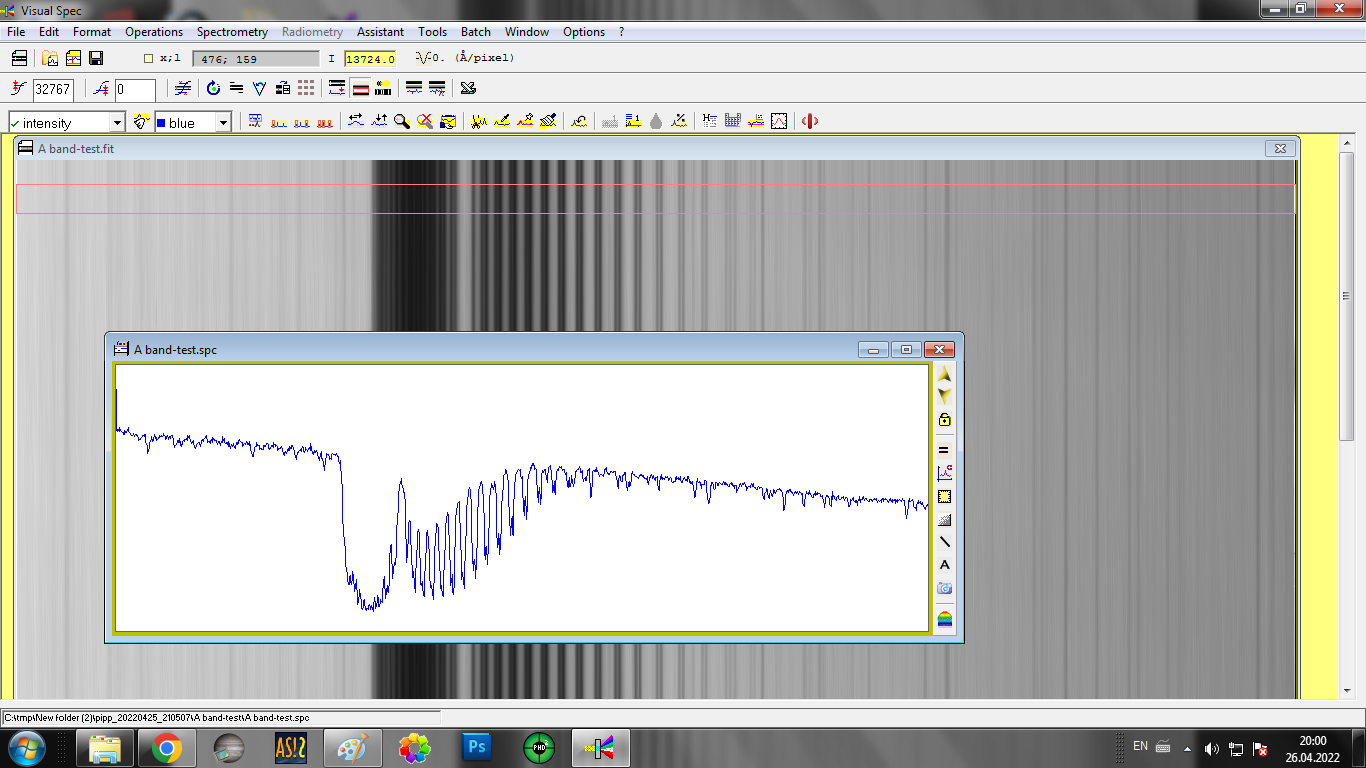
Task: Click the high threshold field showing 32767
Action: pyautogui.click(x=53, y=90)
